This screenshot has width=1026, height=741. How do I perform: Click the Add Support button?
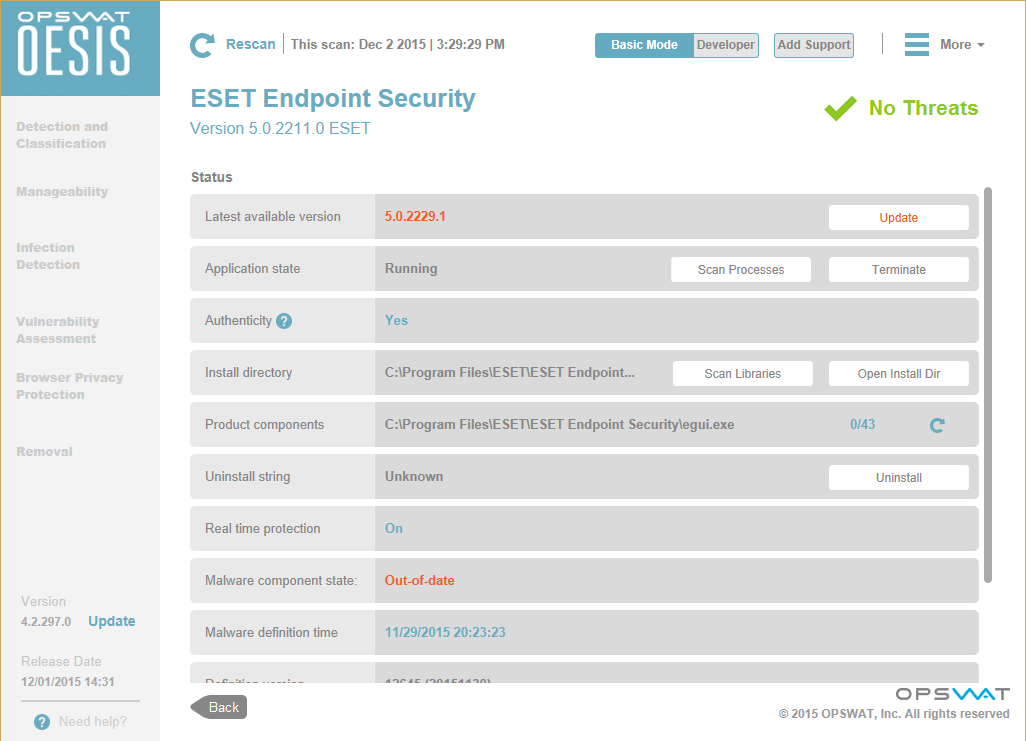pos(814,45)
